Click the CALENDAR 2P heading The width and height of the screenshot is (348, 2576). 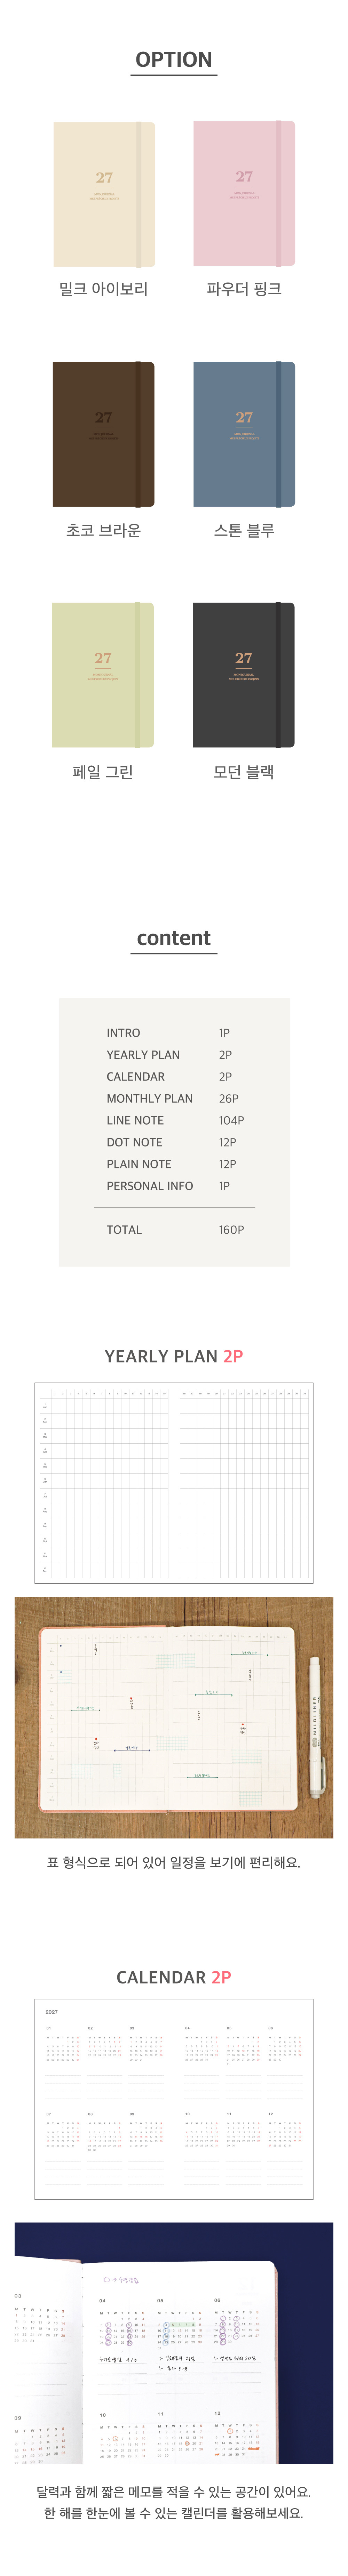click(x=174, y=1977)
